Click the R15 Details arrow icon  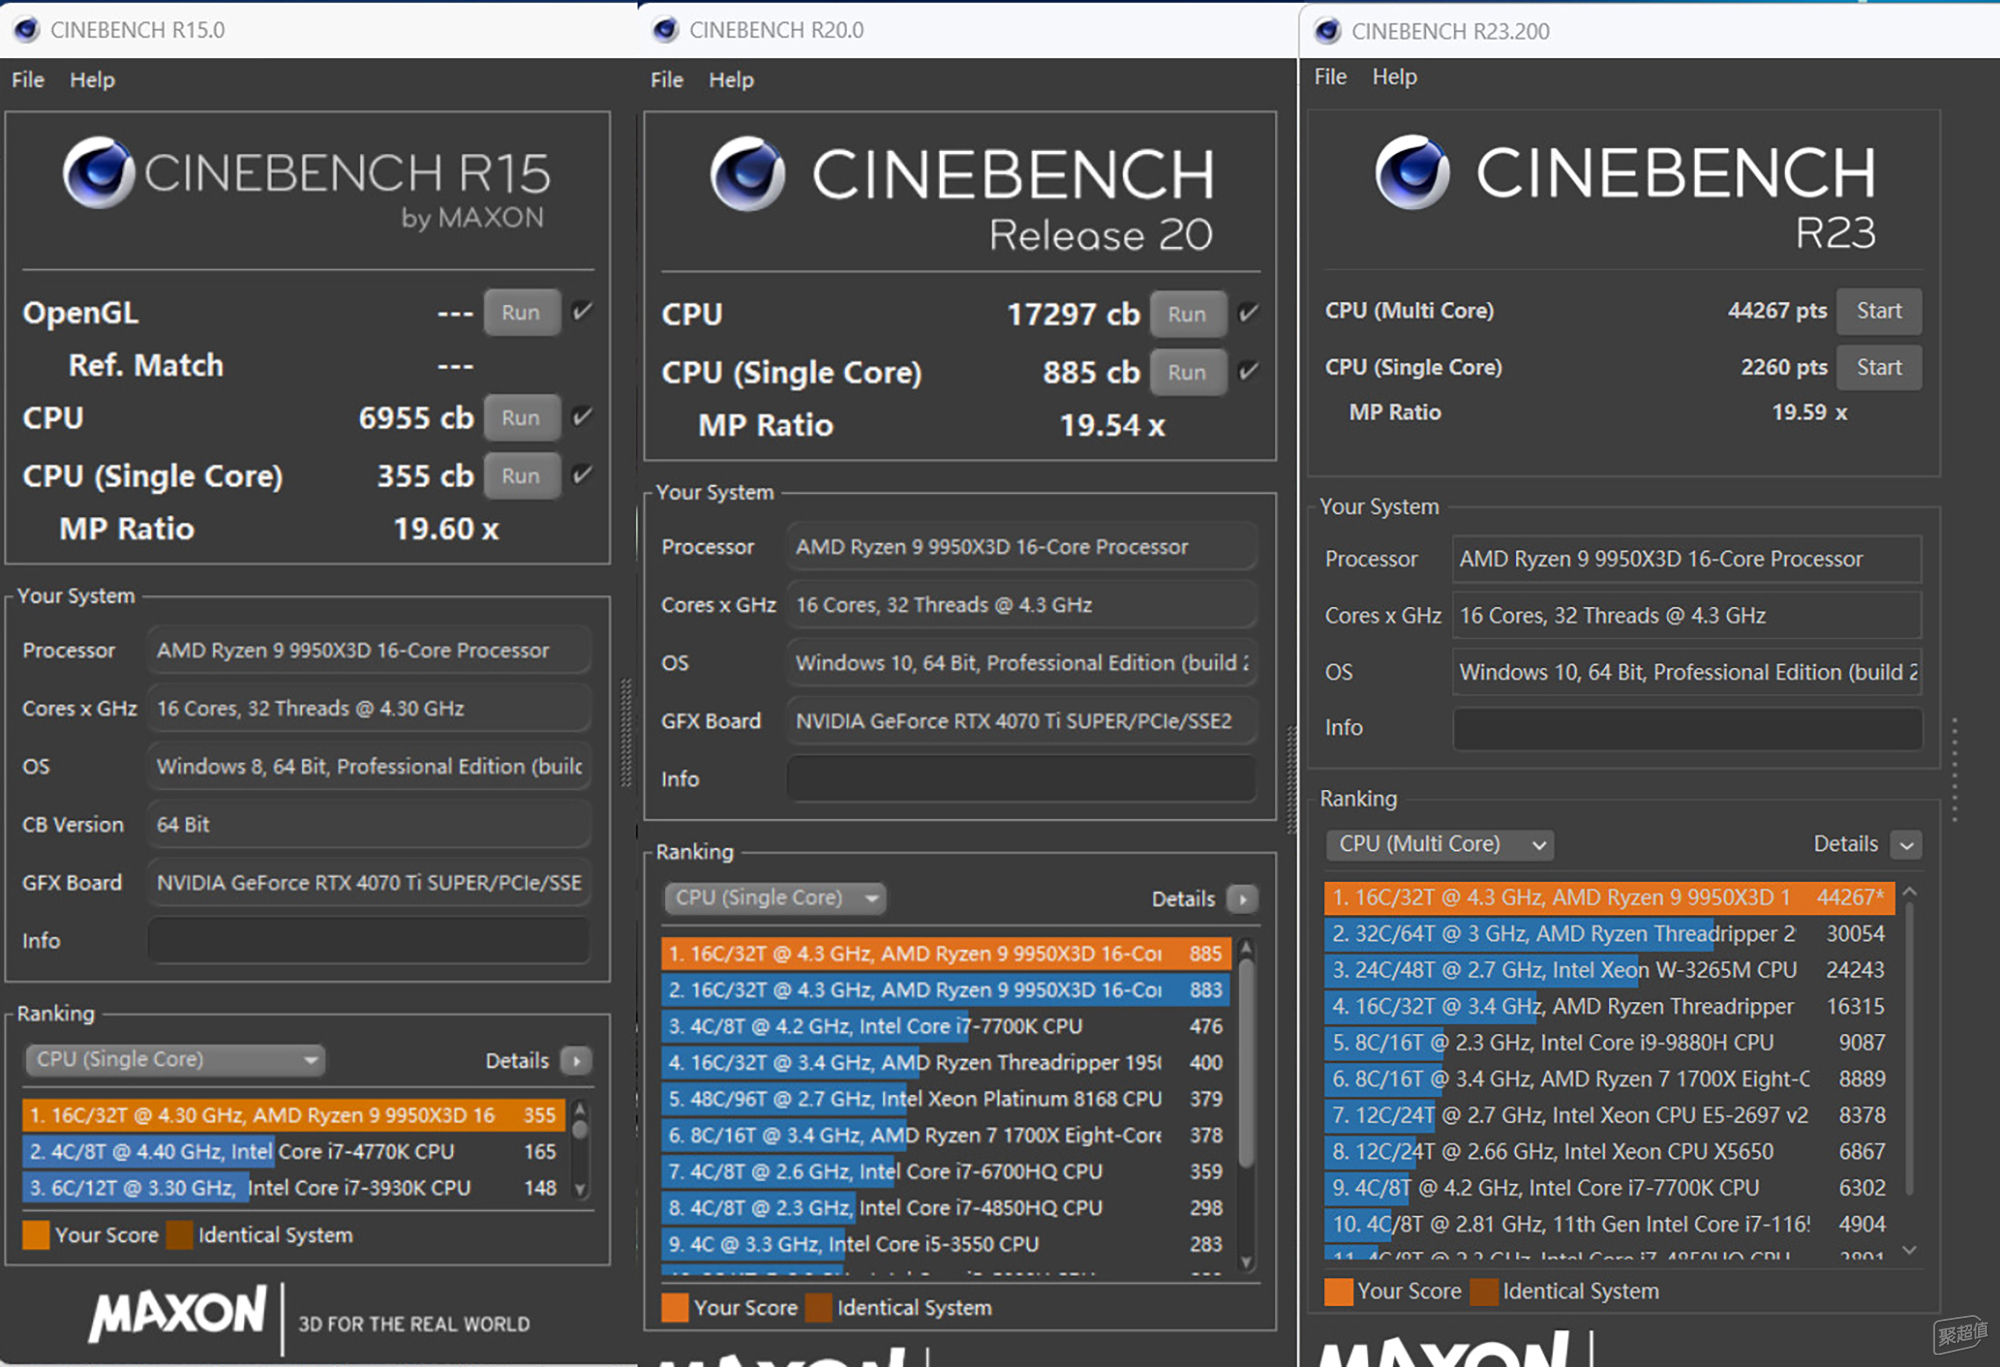[577, 1060]
